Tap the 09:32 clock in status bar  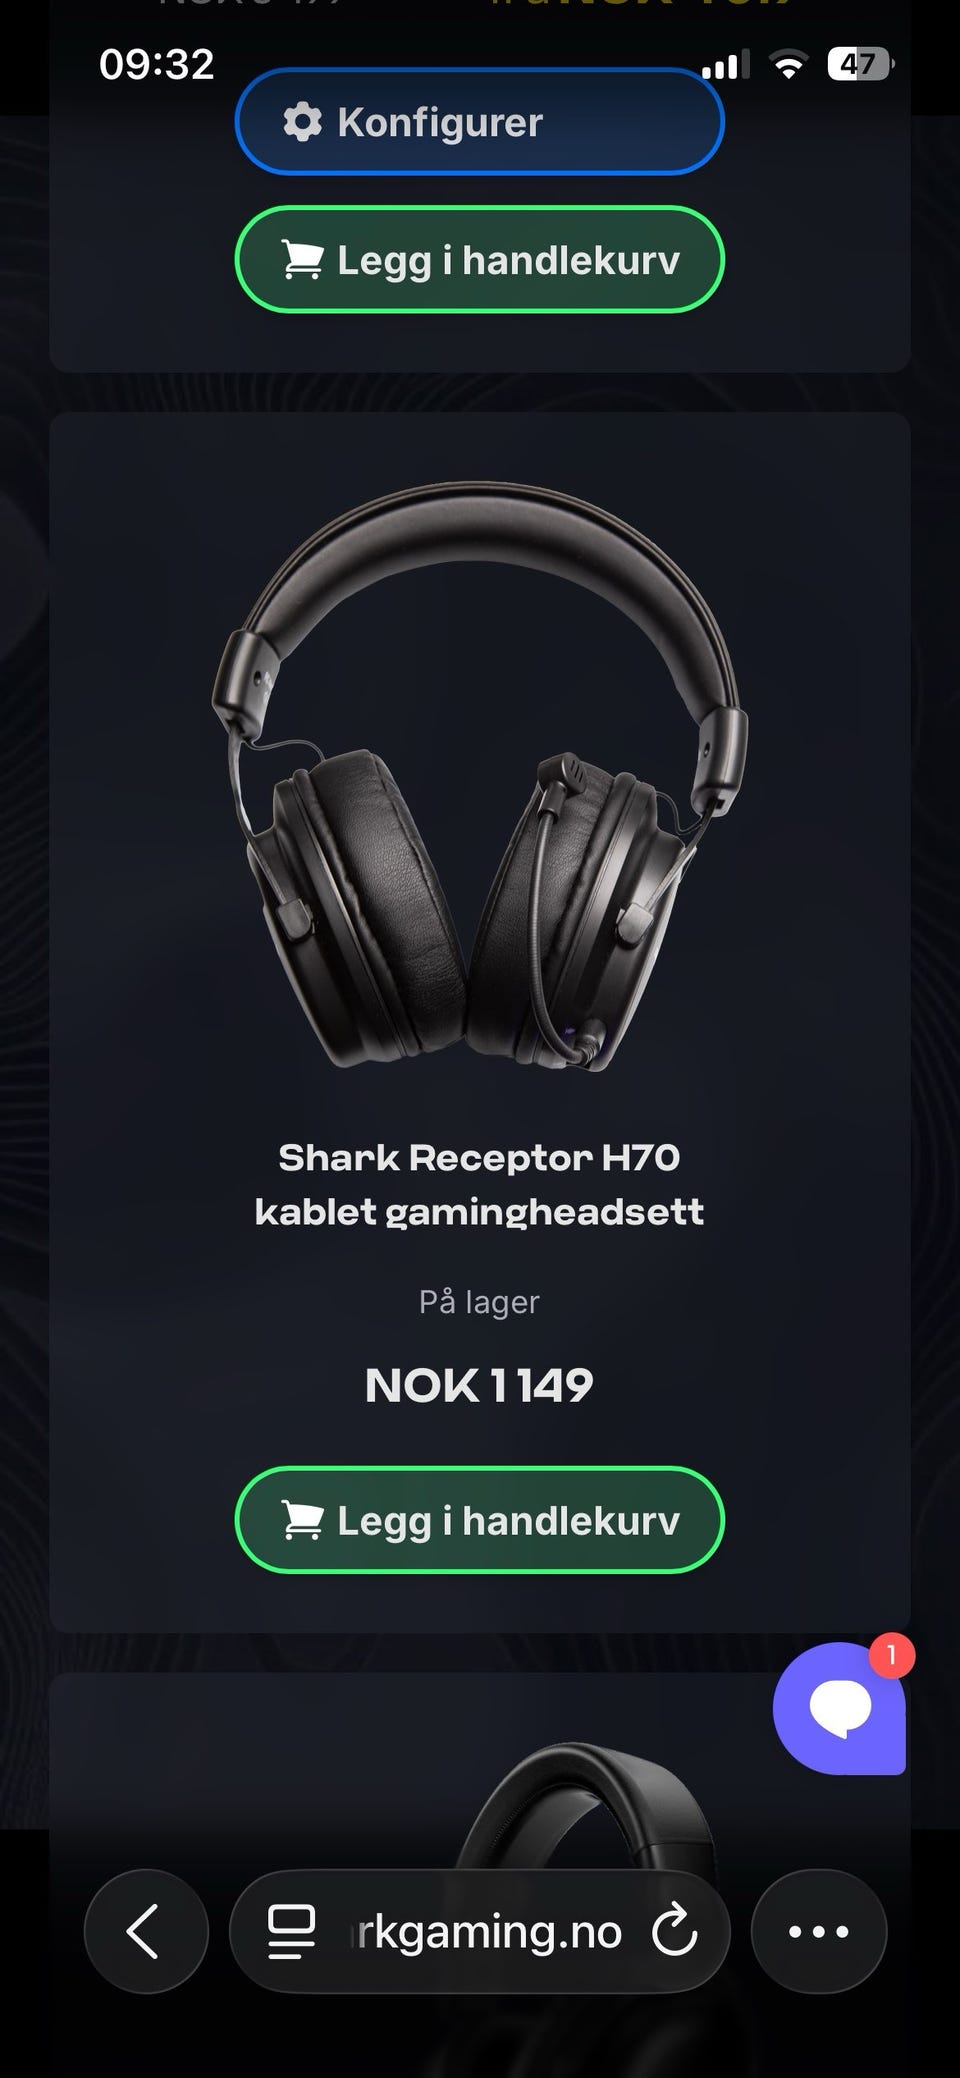pyautogui.click(x=157, y=65)
